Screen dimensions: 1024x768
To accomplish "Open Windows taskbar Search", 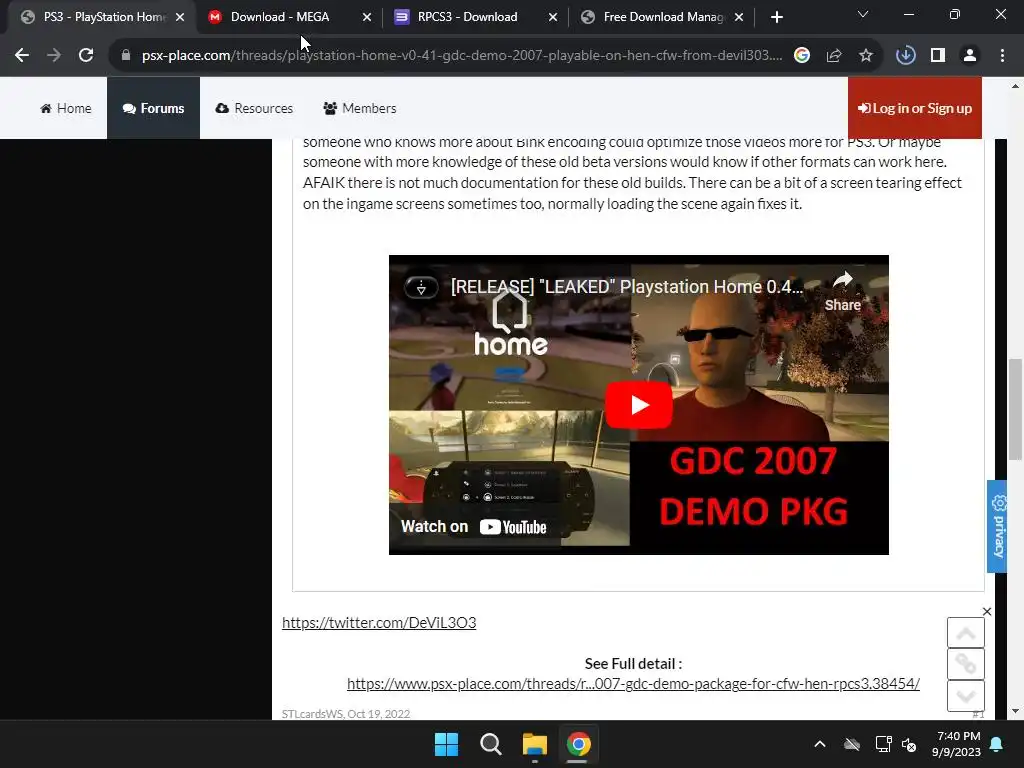I will tap(490, 744).
